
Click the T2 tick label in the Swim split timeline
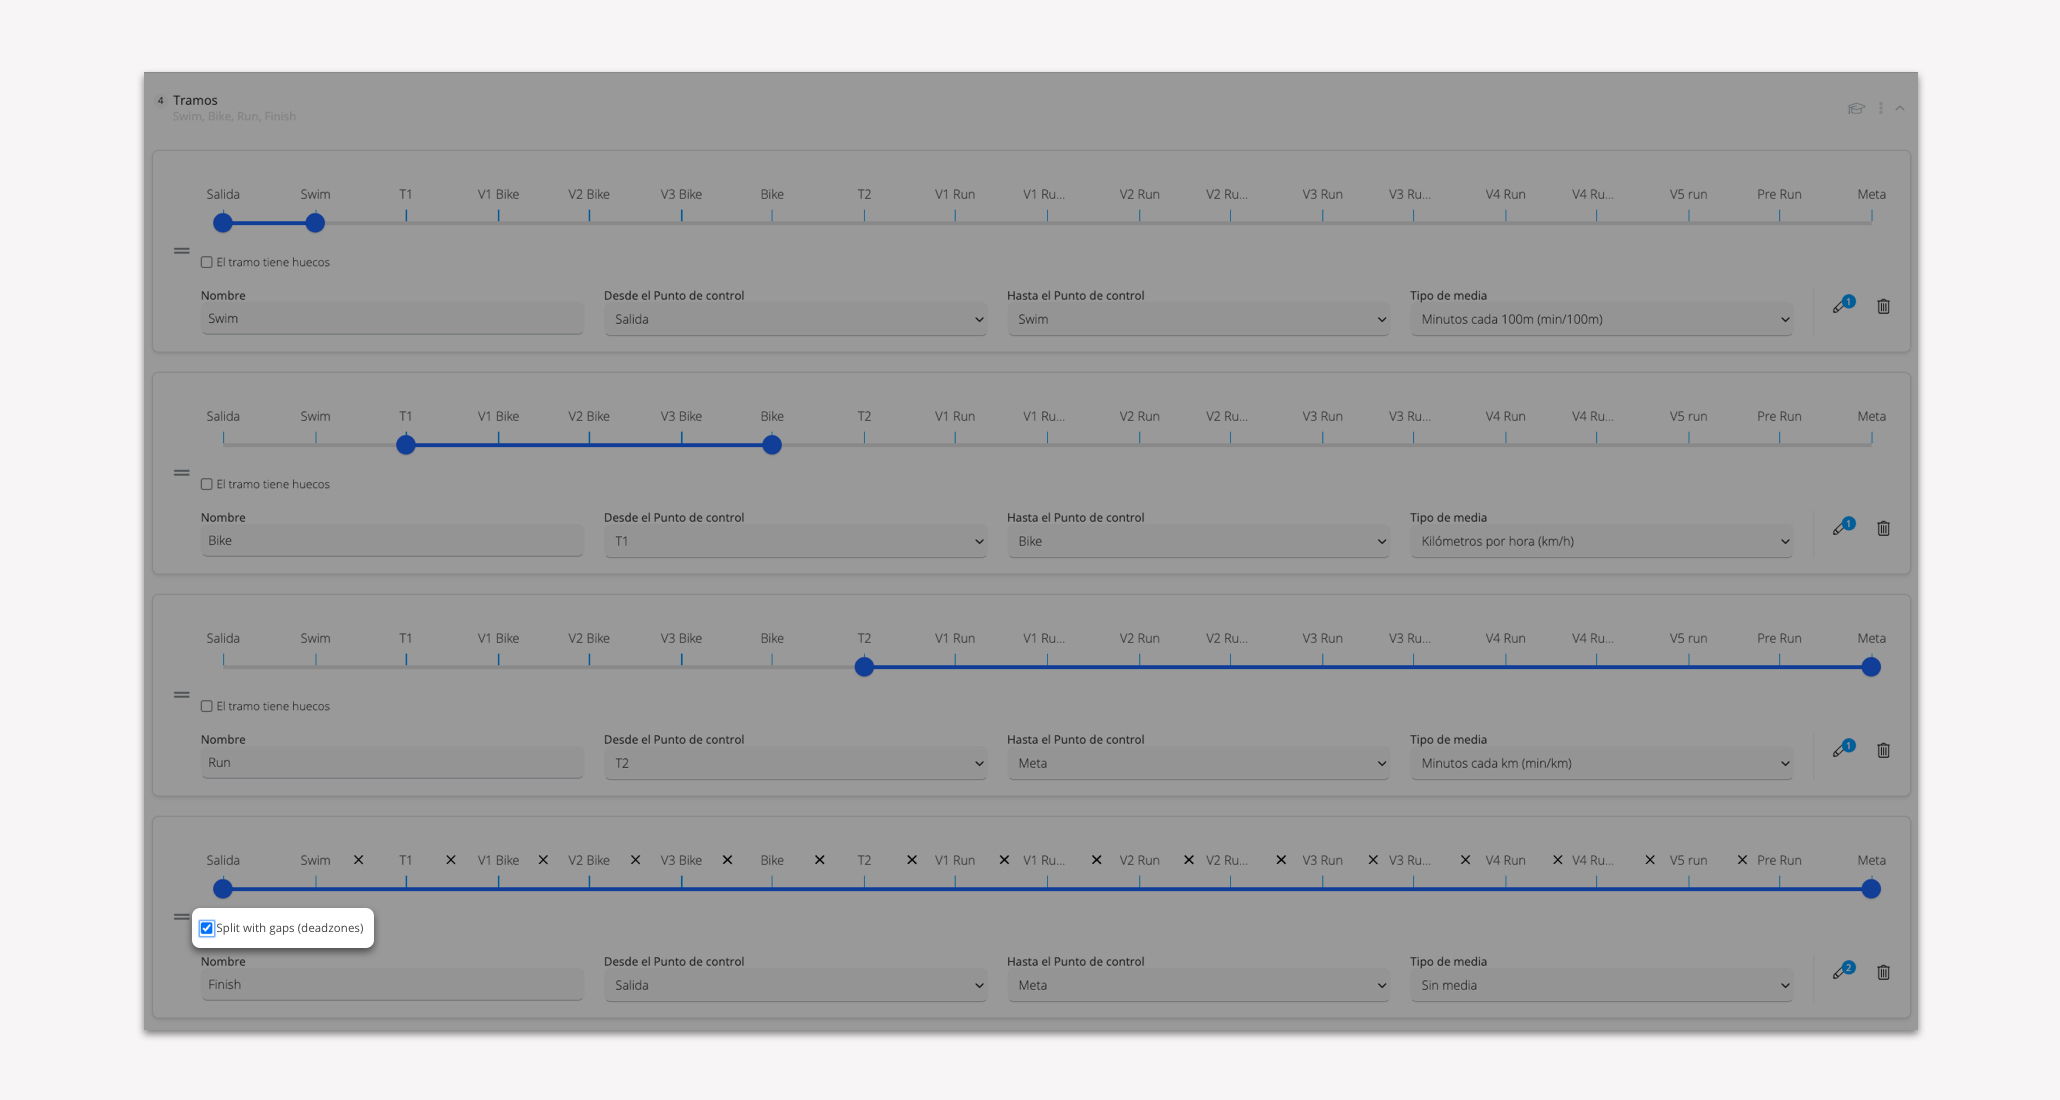point(864,194)
